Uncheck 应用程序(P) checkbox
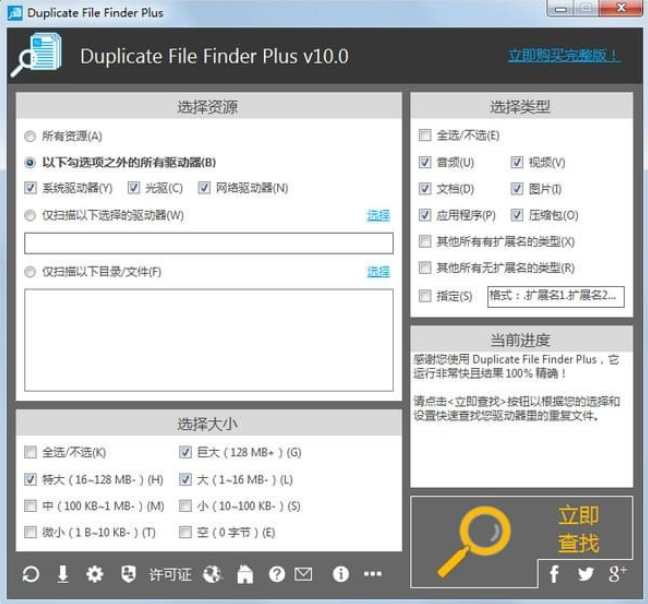This screenshot has height=604, width=648. click(x=425, y=215)
